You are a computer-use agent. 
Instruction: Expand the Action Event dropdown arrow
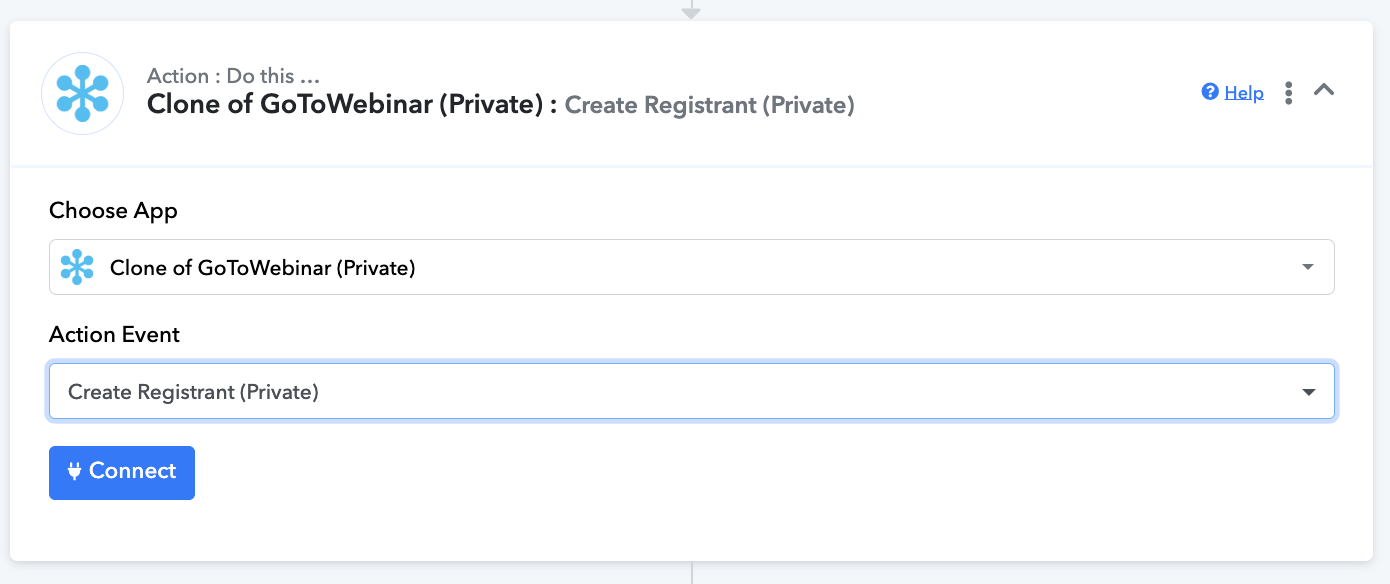[x=1308, y=392]
